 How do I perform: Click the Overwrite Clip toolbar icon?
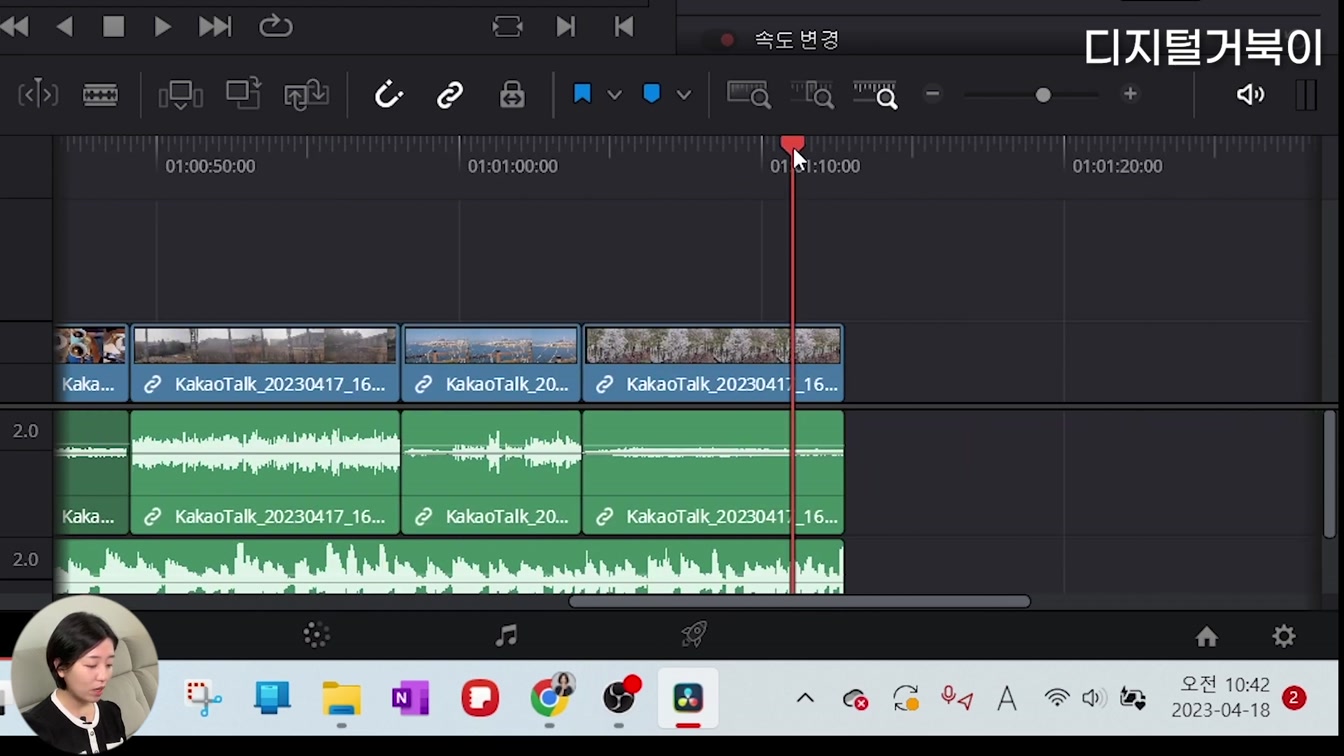pos(243,94)
